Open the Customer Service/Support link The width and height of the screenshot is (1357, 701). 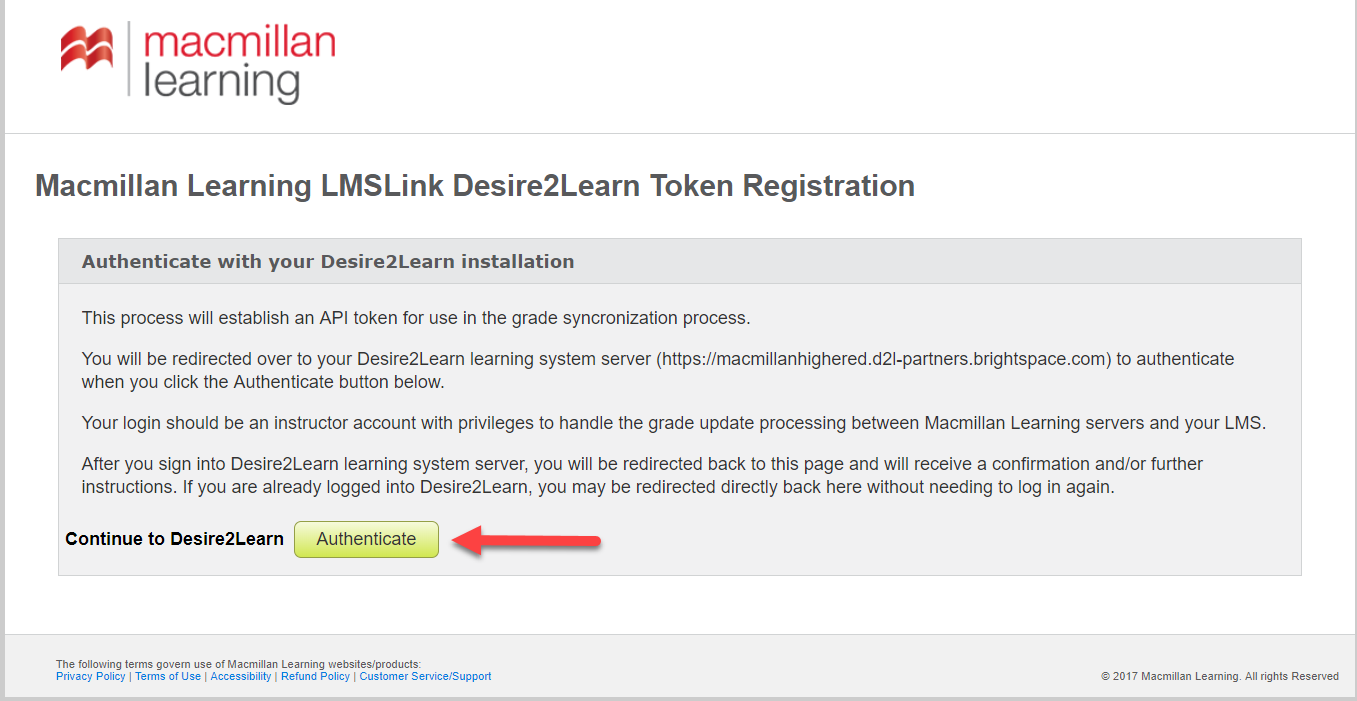coord(425,676)
